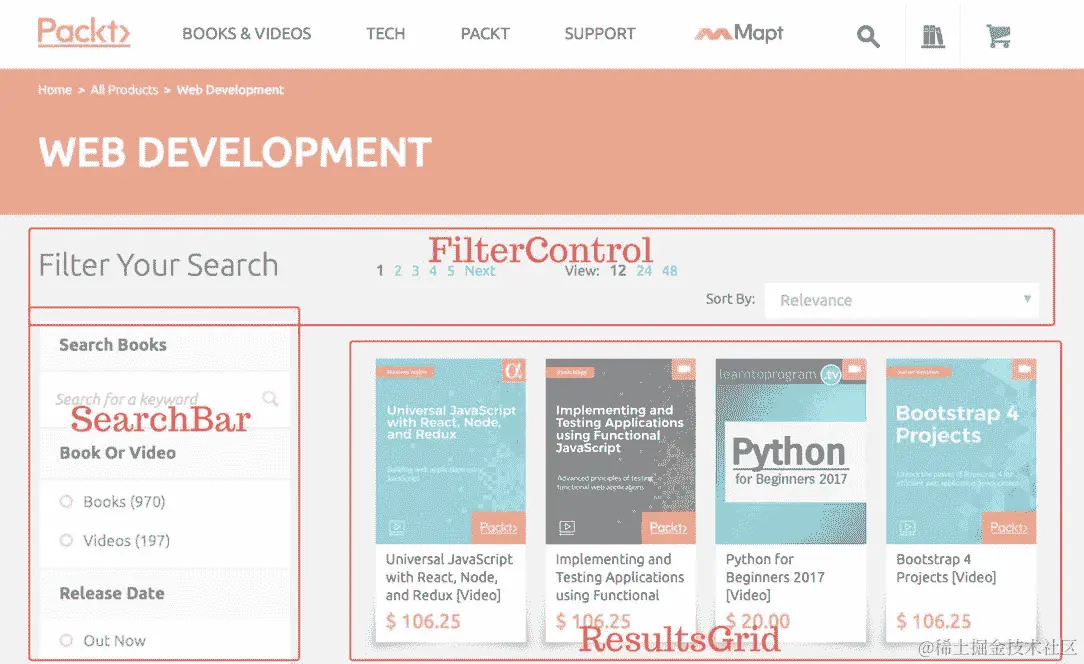Open the search magnifier icon in header
This screenshot has width=1084, height=664.
[x=868, y=36]
